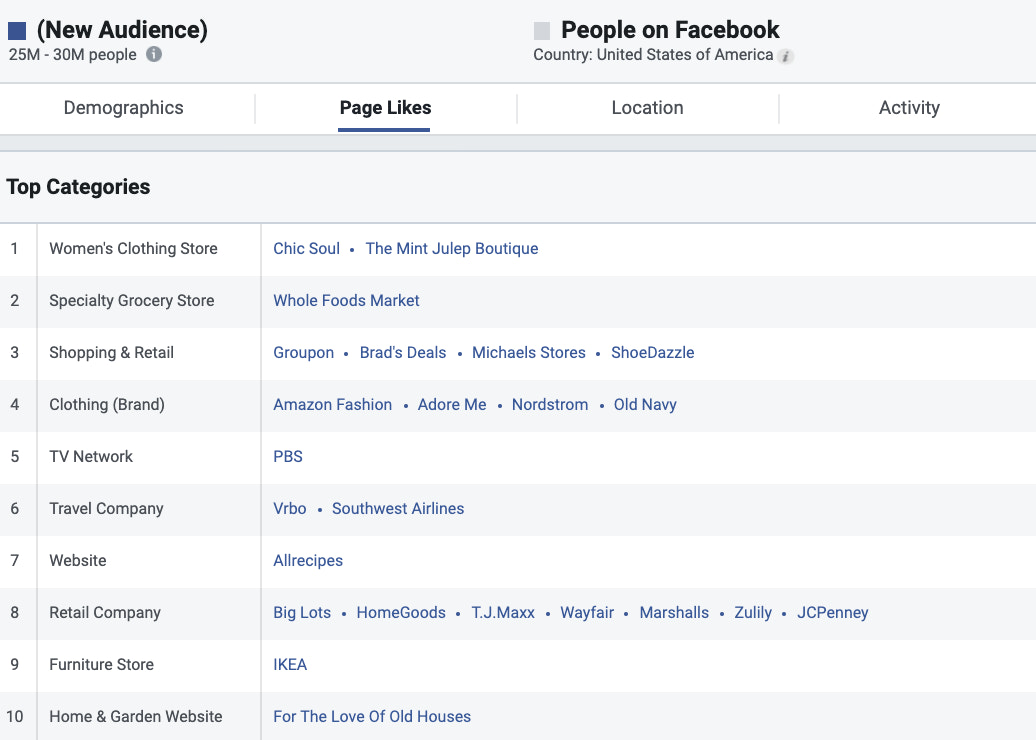1036x740 pixels.
Task: Click the gray square beside People on Facebook
Action: (x=541, y=30)
